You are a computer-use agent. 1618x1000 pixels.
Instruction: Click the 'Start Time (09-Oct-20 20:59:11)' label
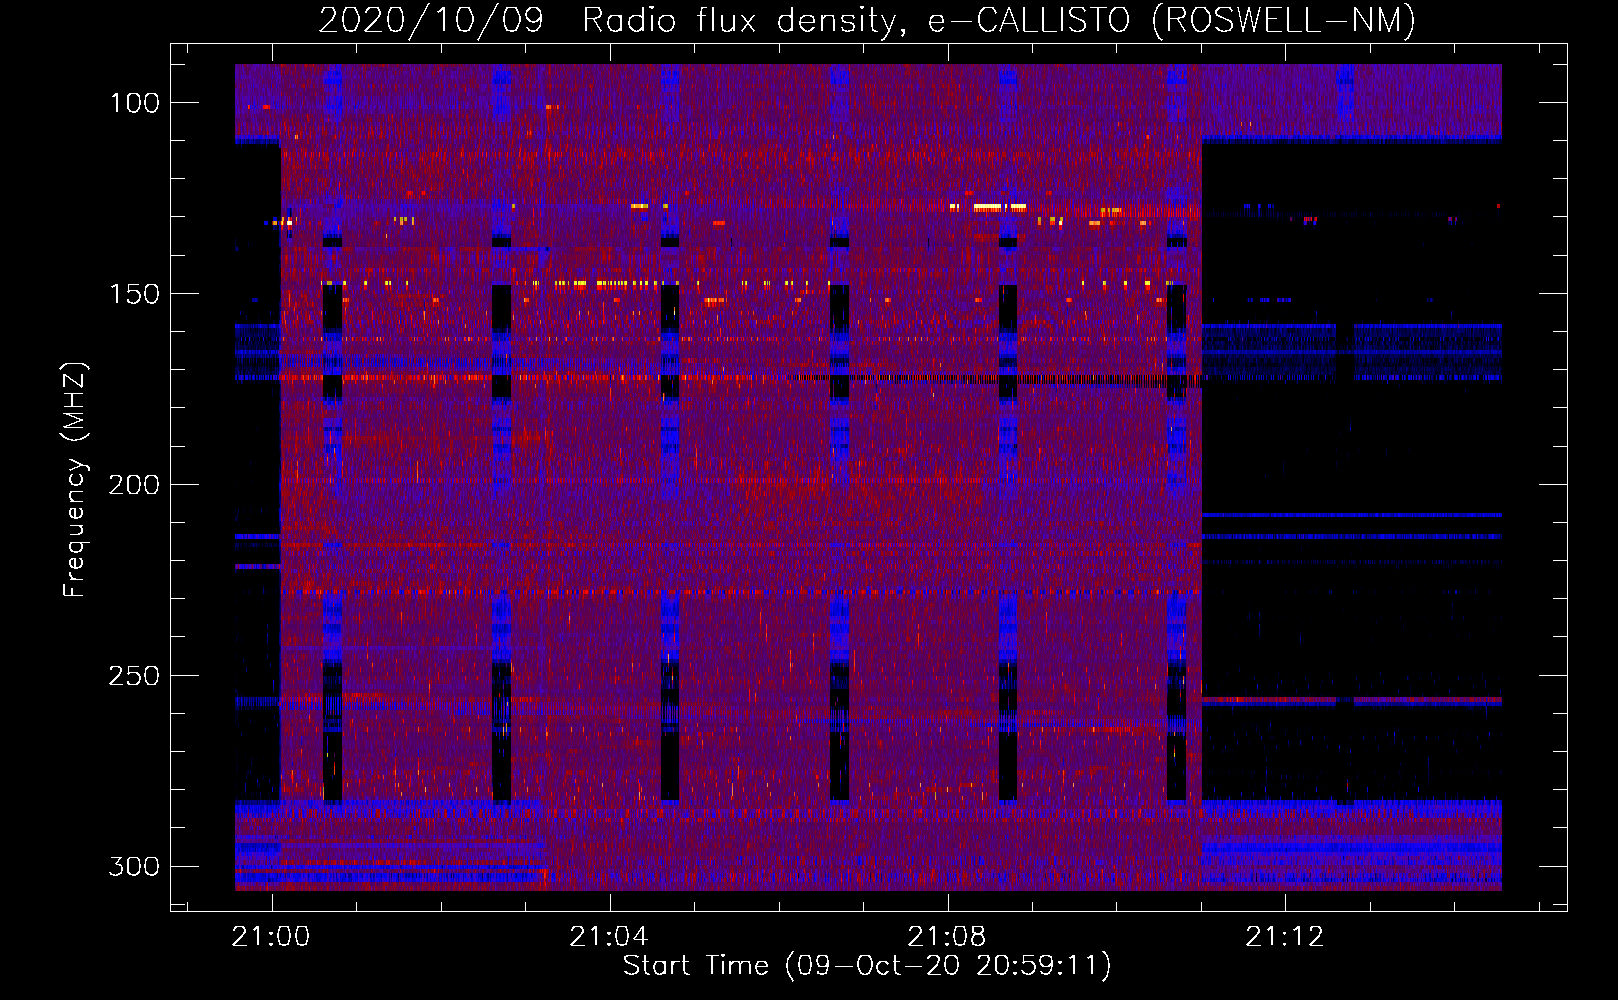(x=867, y=965)
